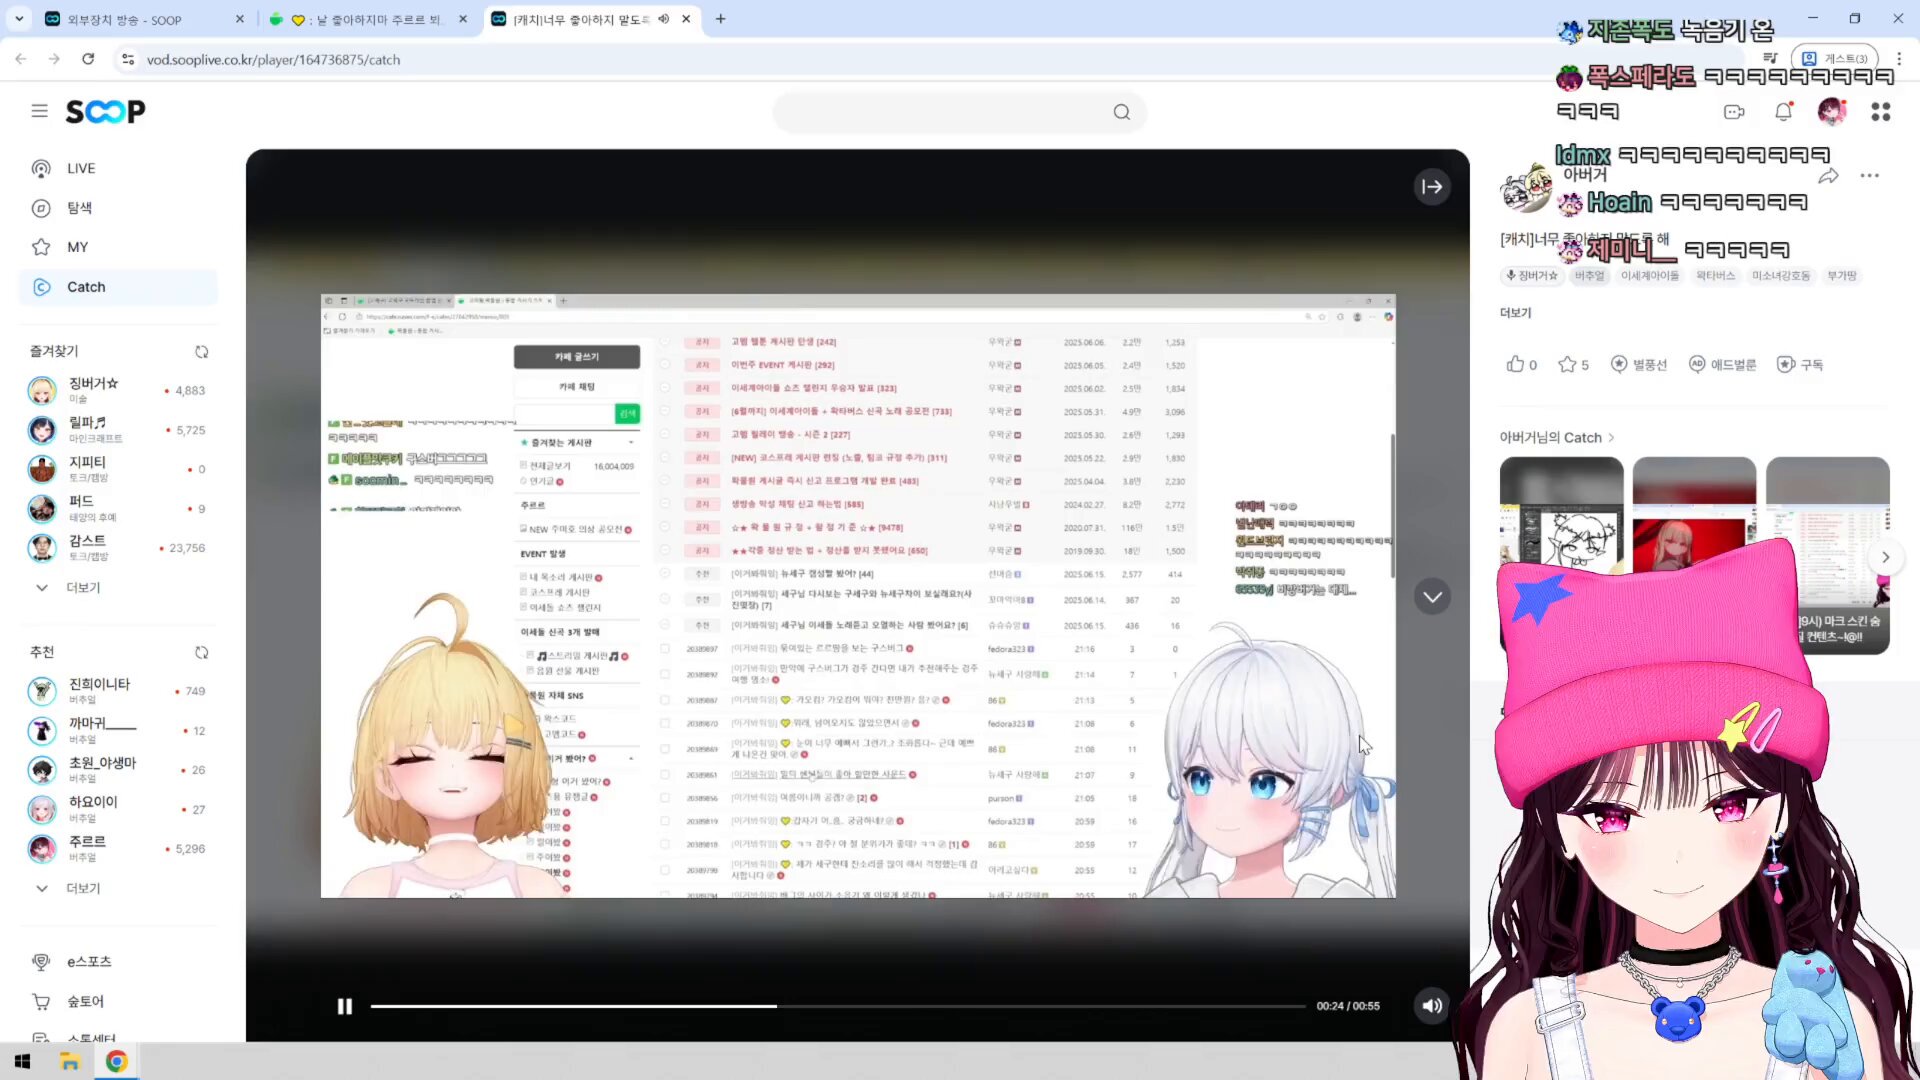
Task: Click the 구독 subscribe button
Action: [1800, 365]
